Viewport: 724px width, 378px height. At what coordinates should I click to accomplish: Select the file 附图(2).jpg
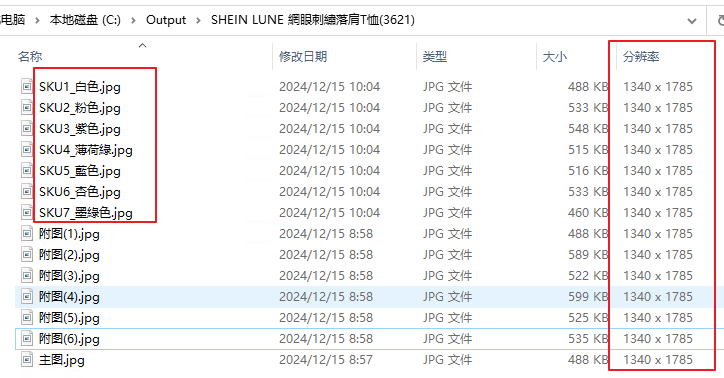tap(69, 254)
